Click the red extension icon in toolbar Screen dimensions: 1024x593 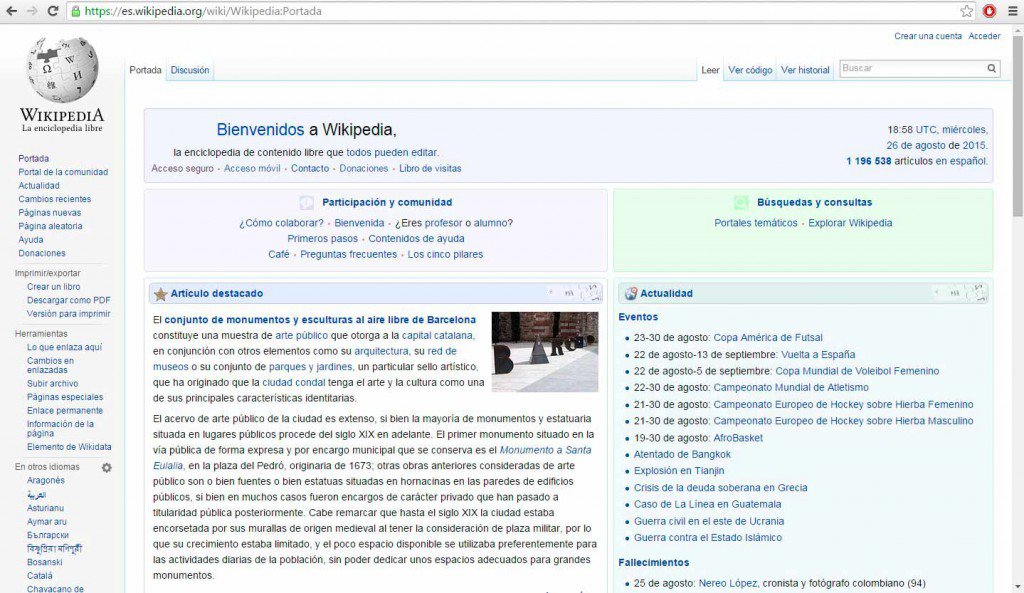pyautogui.click(x=989, y=11)
